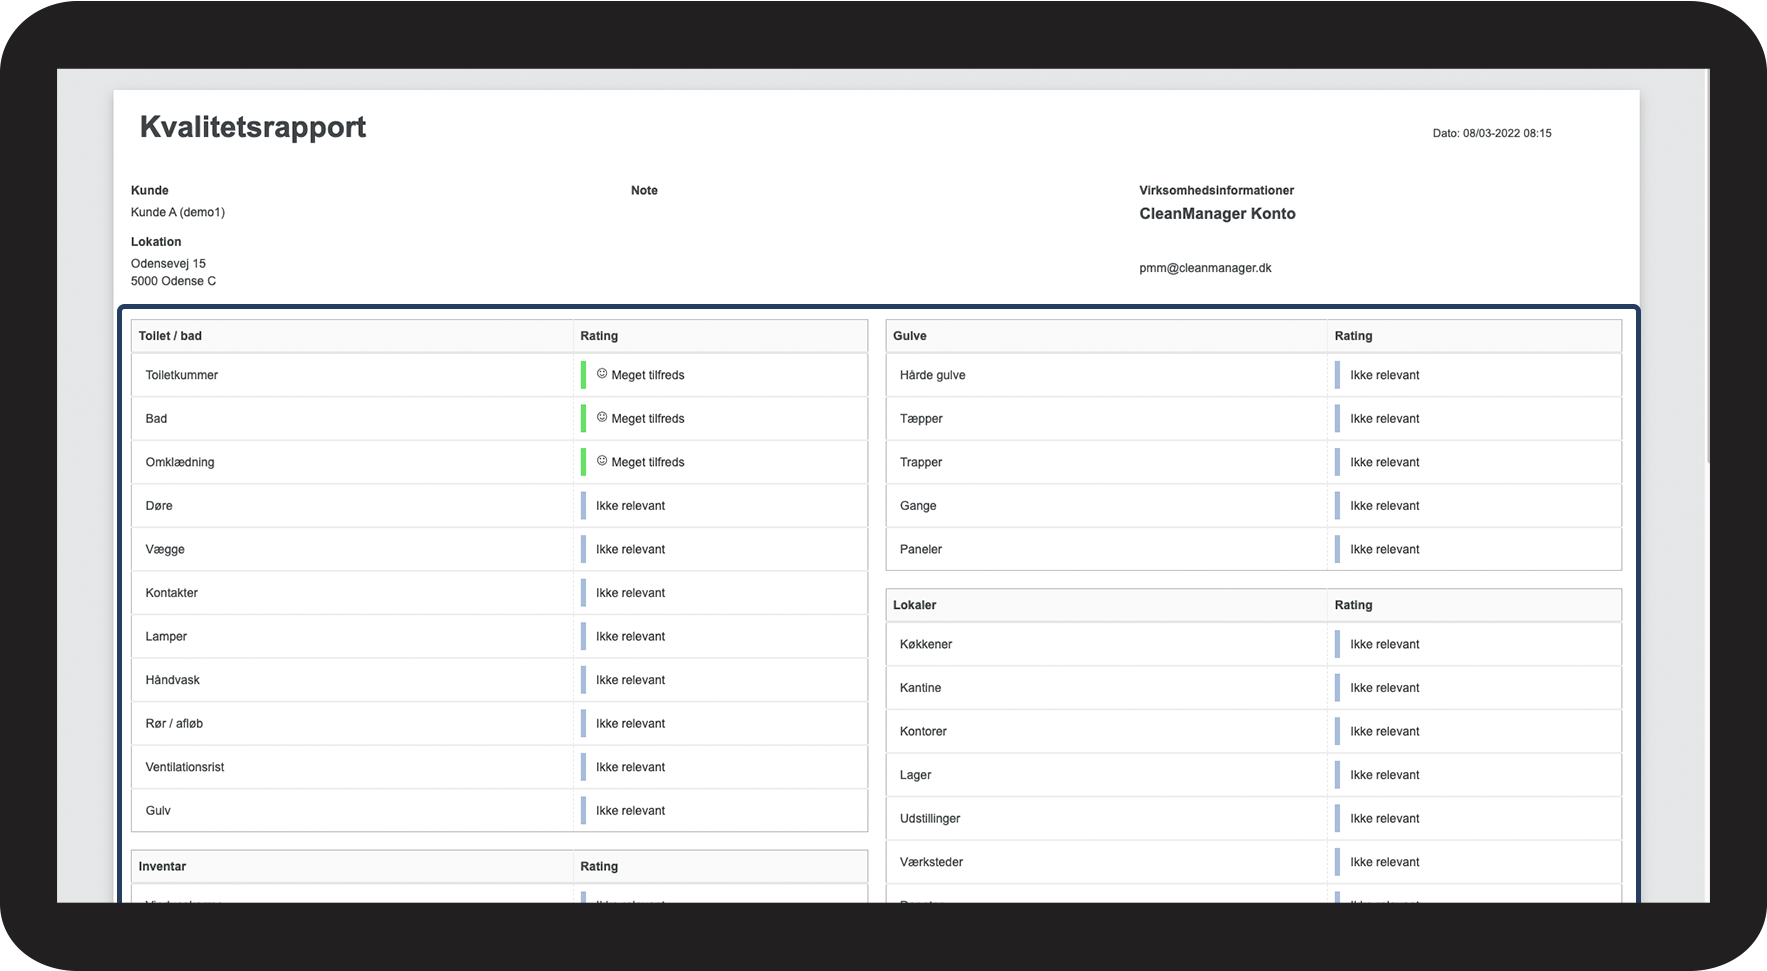Image resolution: width=1767 pixels, height=971 pixels.
Task: Click the pmm@cleanmanager.dk email address
Action: tap(1205, 268)
